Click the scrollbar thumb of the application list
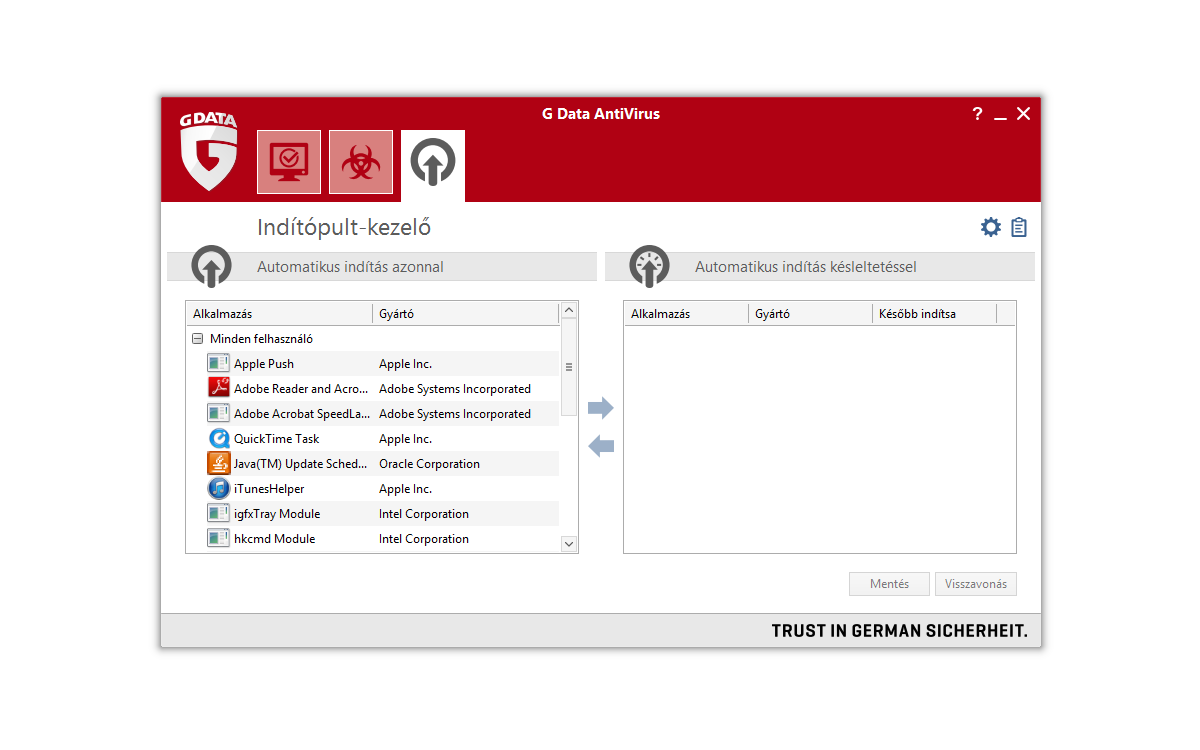Image resolution: width=1200 pixels, height=750 pixels. coord(569,367)
